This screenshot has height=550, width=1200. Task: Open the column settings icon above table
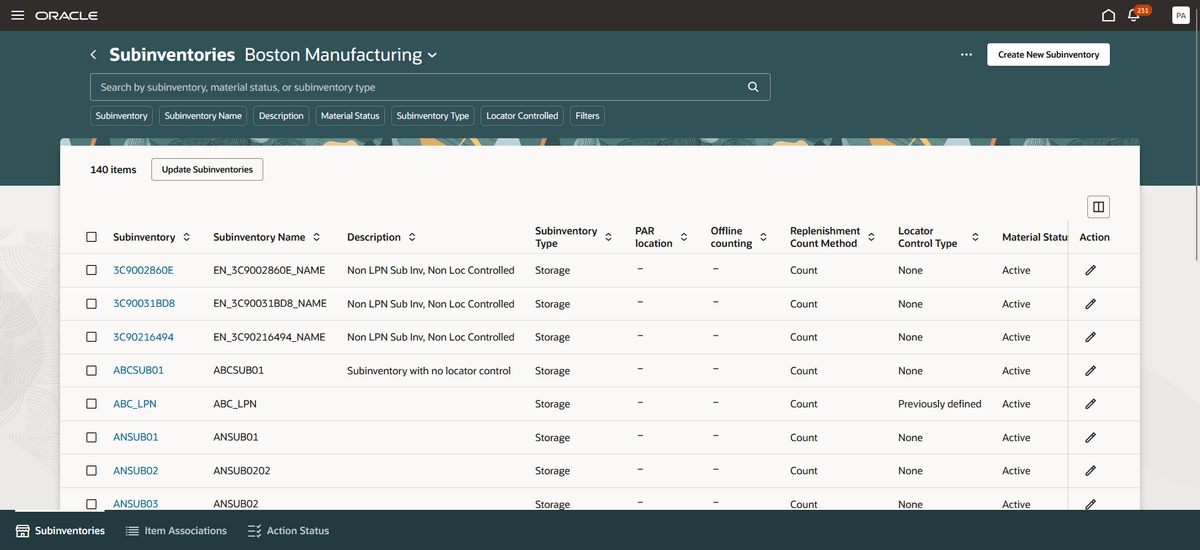[1098, 207]
